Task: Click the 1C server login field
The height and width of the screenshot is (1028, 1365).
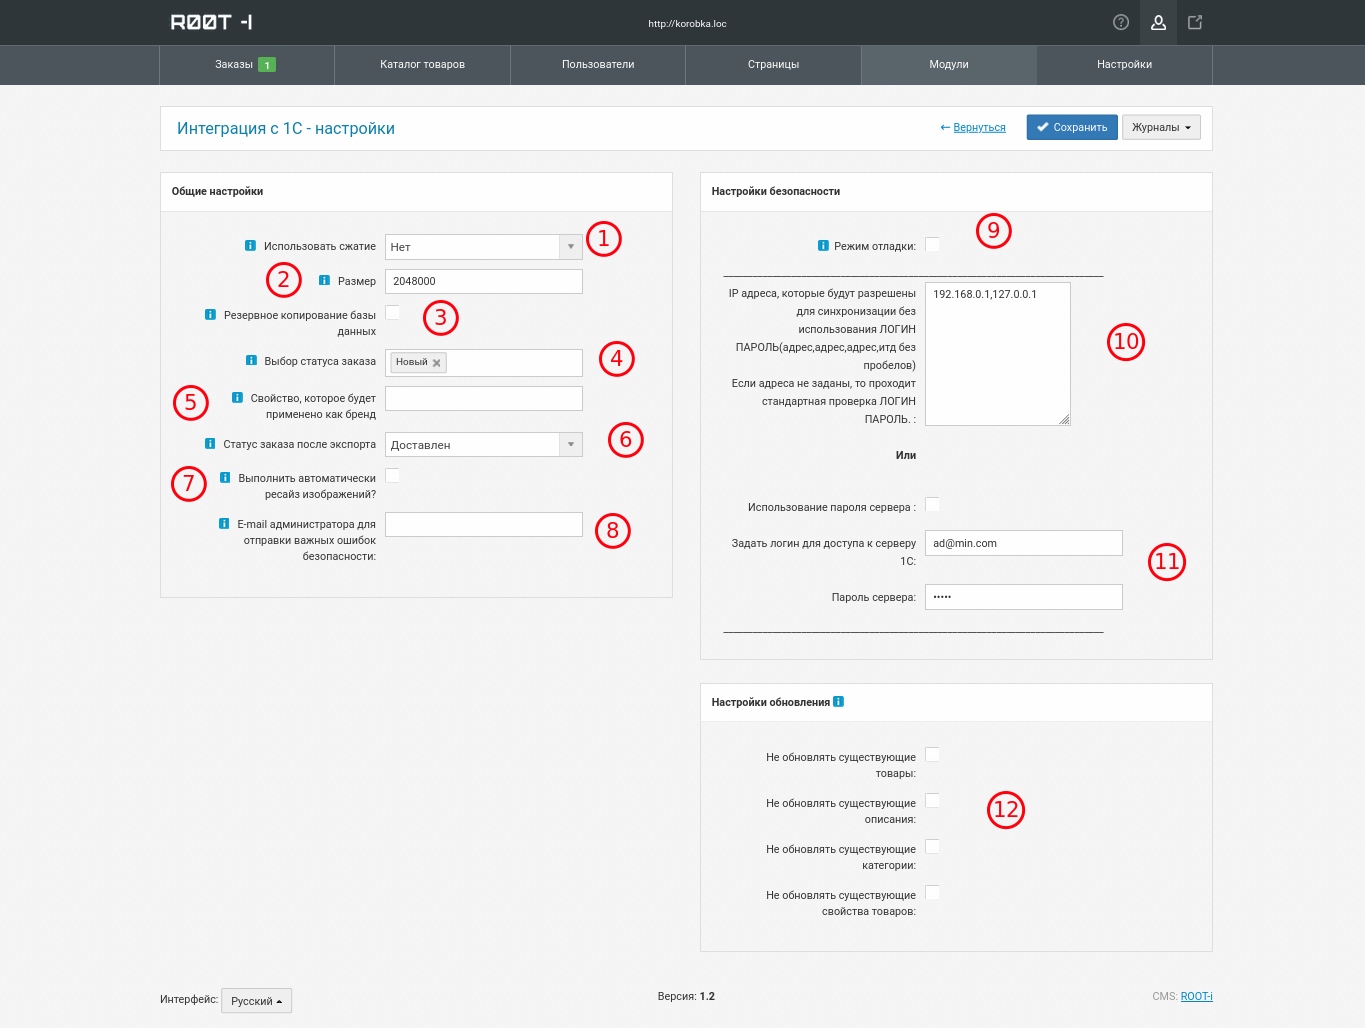Action: click(x=1024, y=543)
